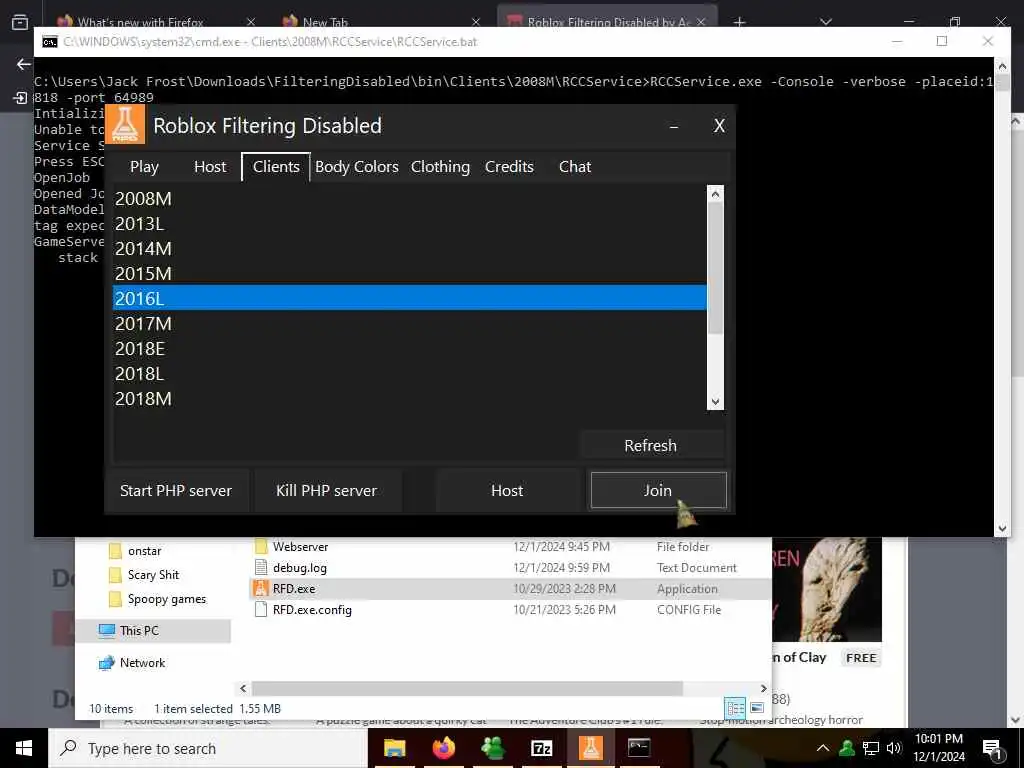Click the taskbar search box
This screenshot has height=768, width=1024.
[208, 748]
